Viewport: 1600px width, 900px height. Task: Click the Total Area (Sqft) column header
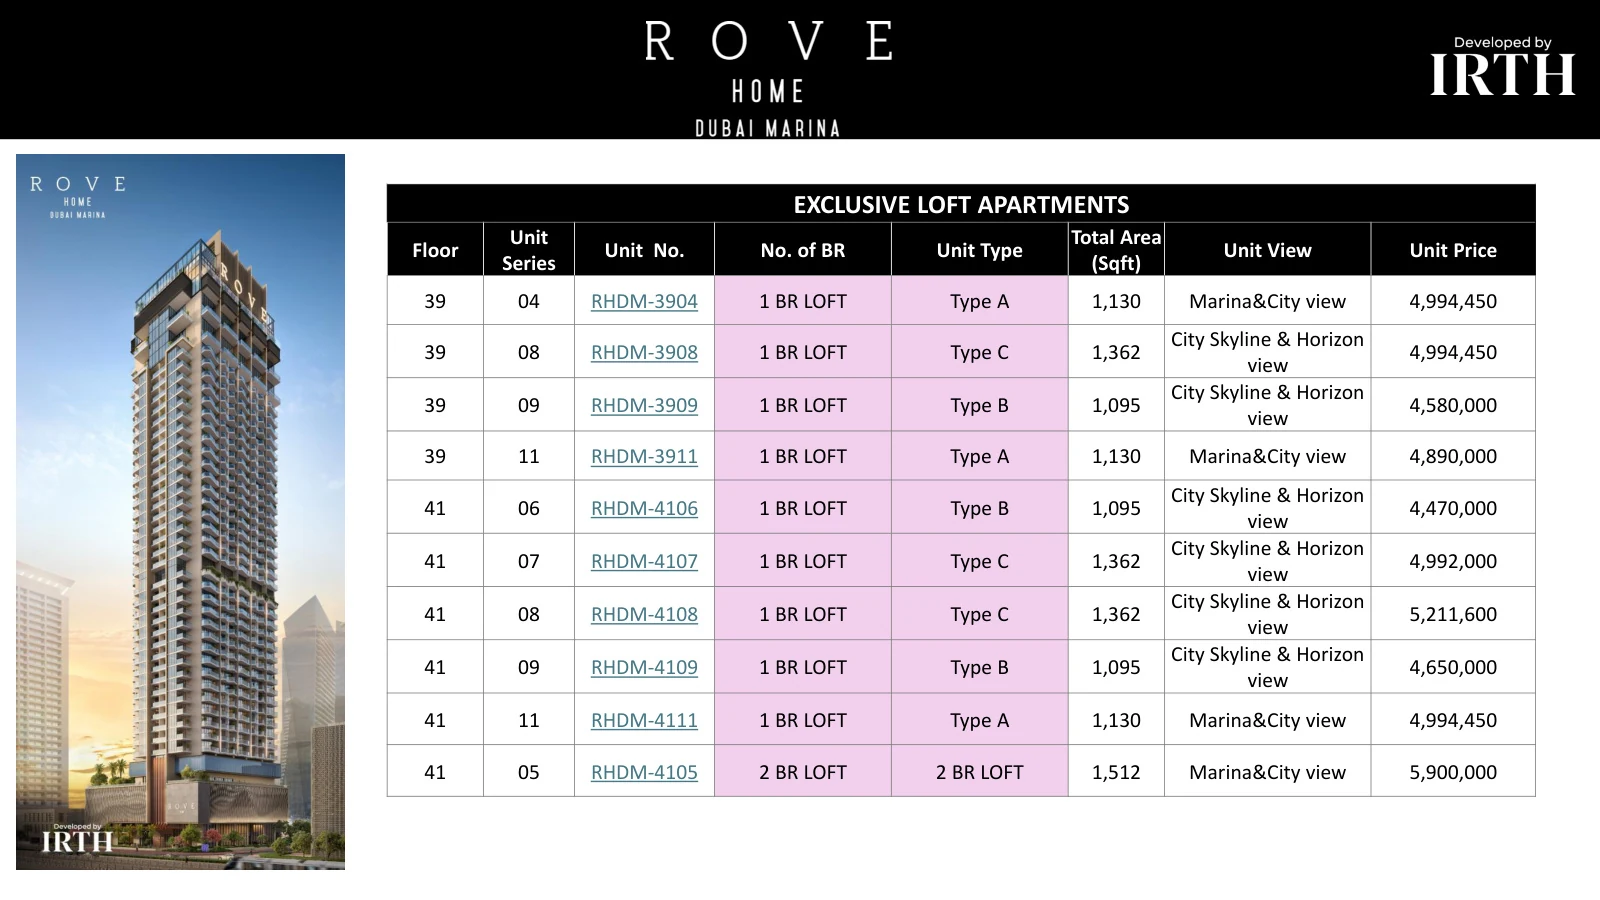coord(1116,250)
